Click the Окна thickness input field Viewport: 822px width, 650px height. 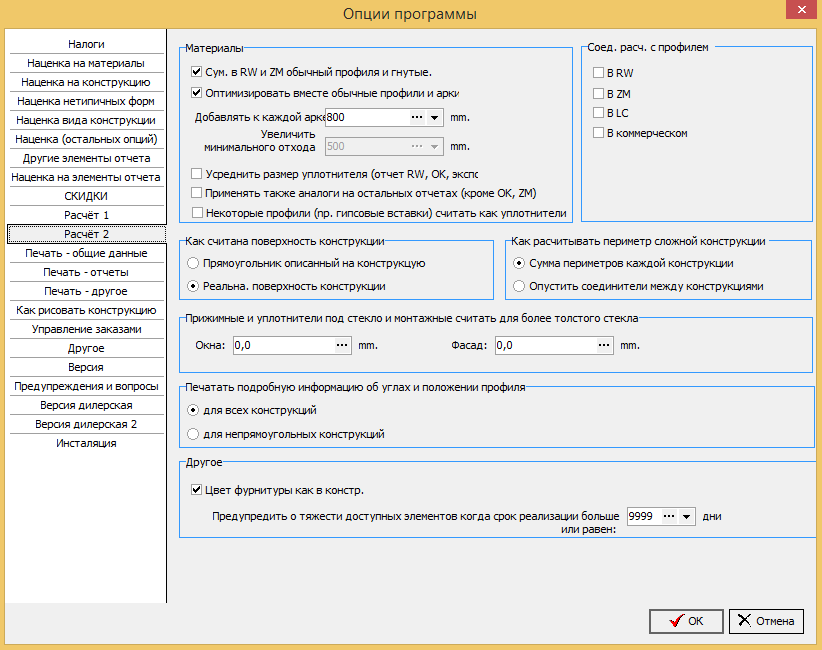(284, 345)
